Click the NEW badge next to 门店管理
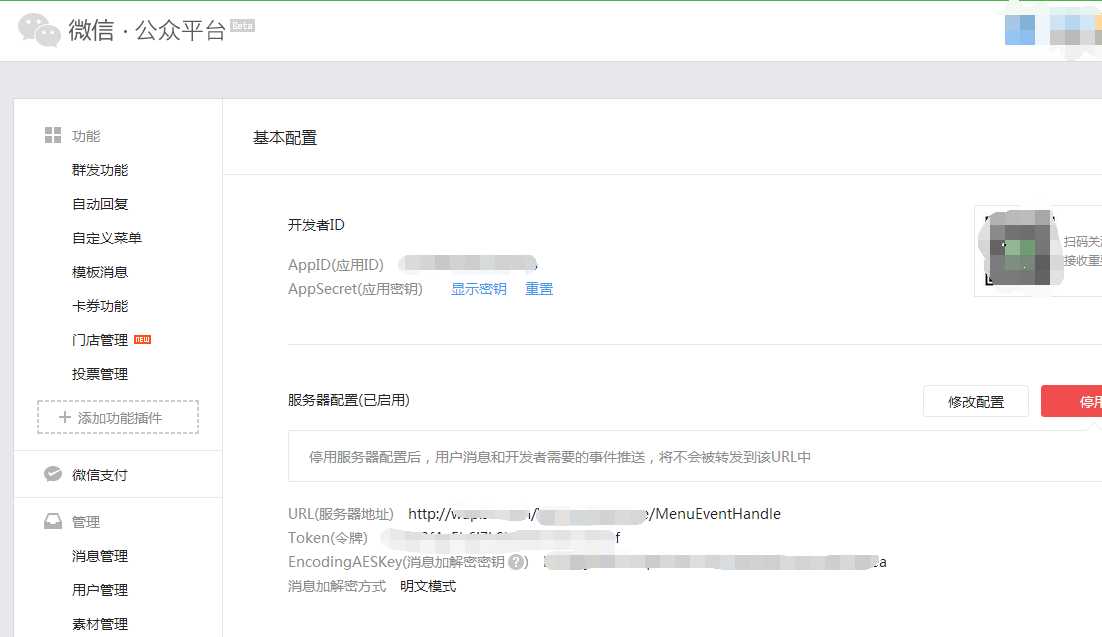This screenshot has height=637, width=1102. (x=143, y=340)
